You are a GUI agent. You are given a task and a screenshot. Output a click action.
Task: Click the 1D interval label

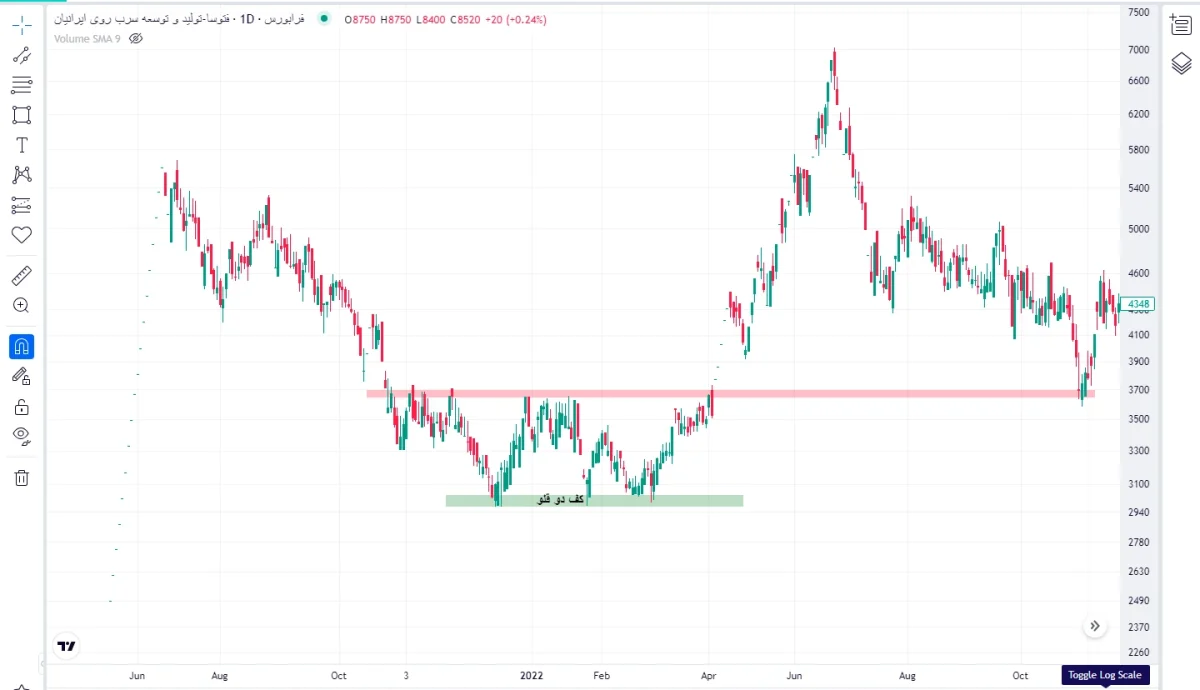pos(247,19)
